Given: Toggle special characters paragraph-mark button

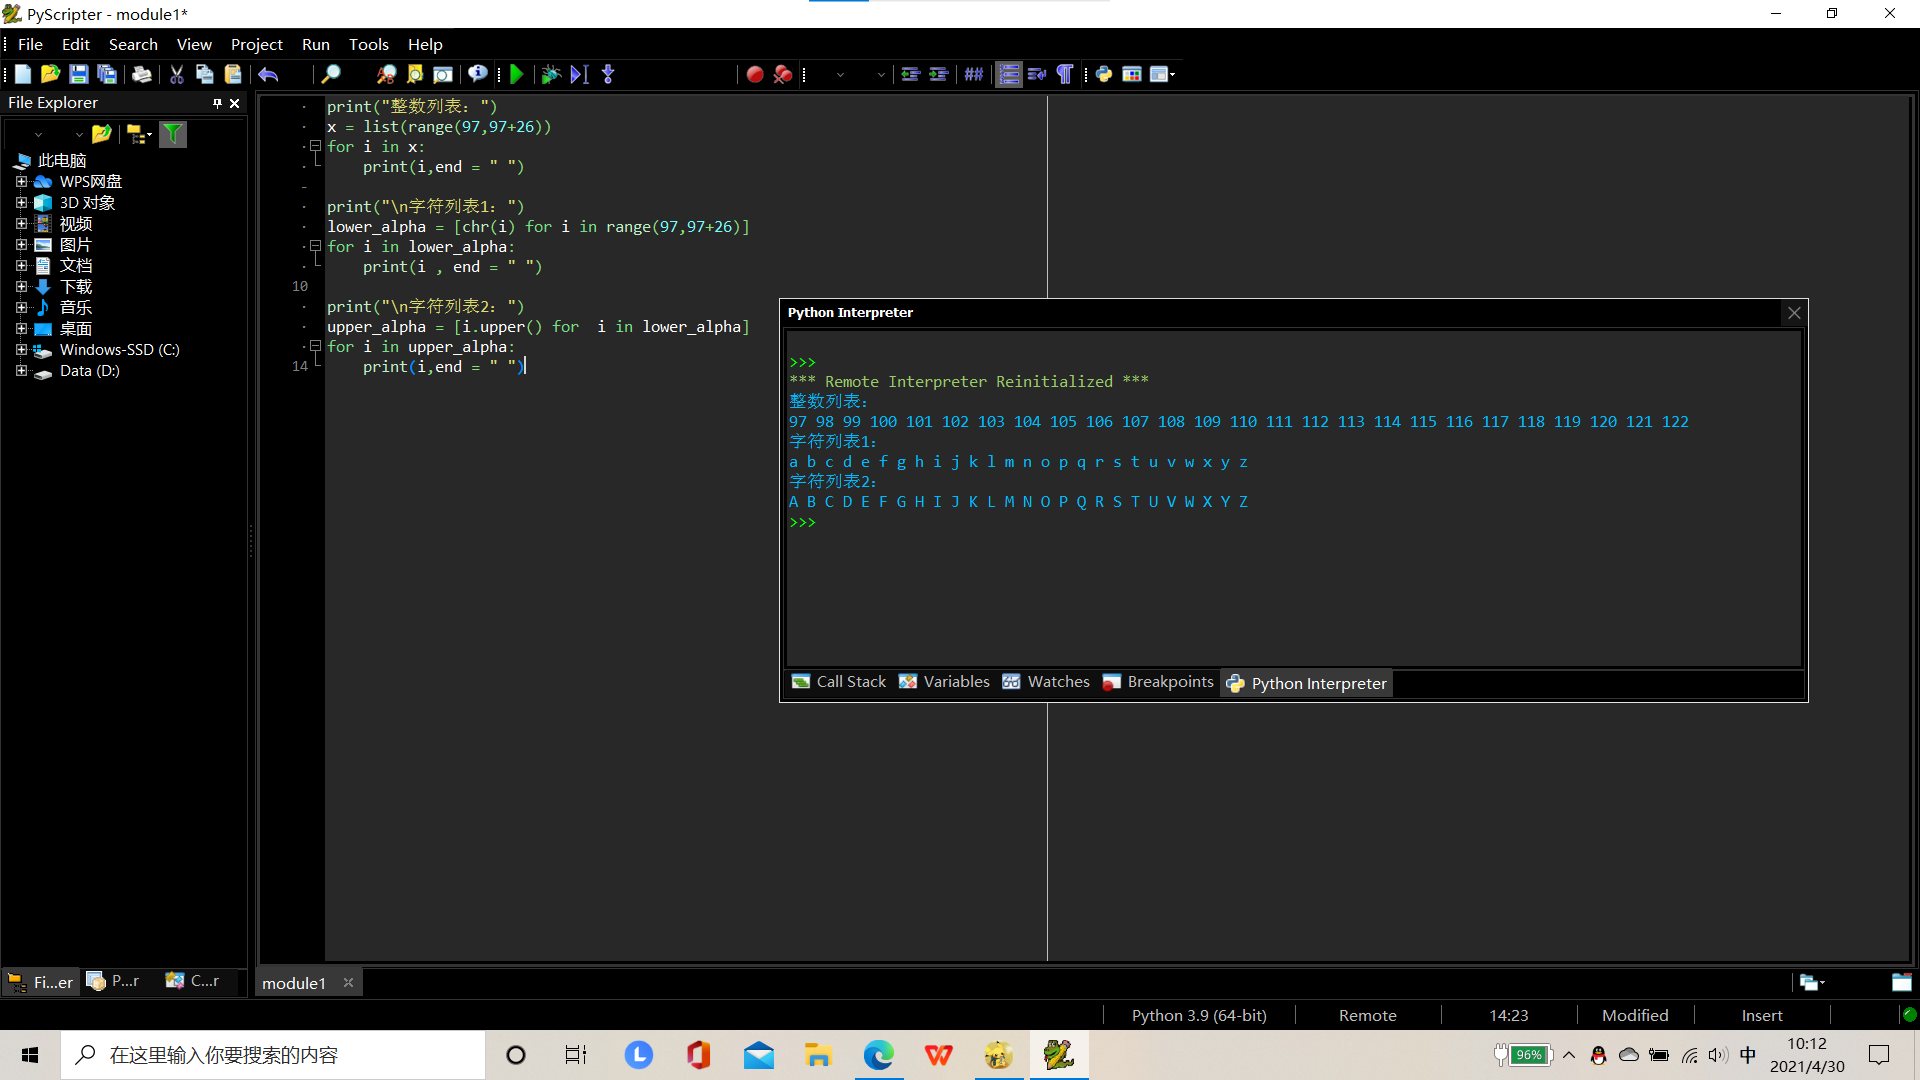Looking at the screenshot, I should tap(1065, 74).
